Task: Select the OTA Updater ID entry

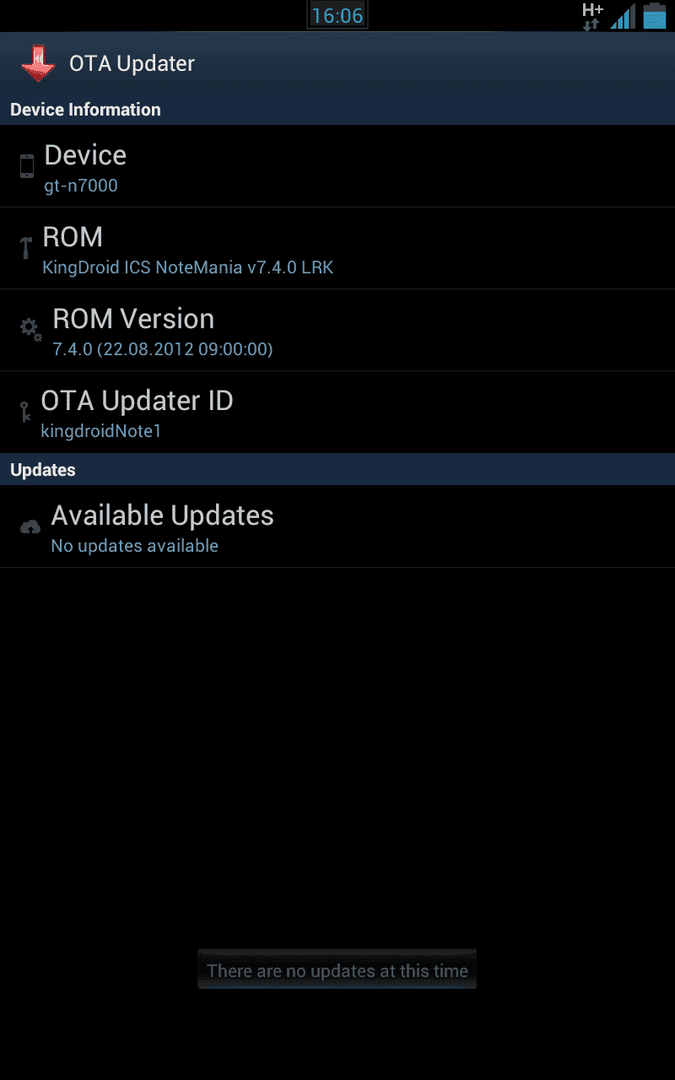Action: tap(338, 412)
